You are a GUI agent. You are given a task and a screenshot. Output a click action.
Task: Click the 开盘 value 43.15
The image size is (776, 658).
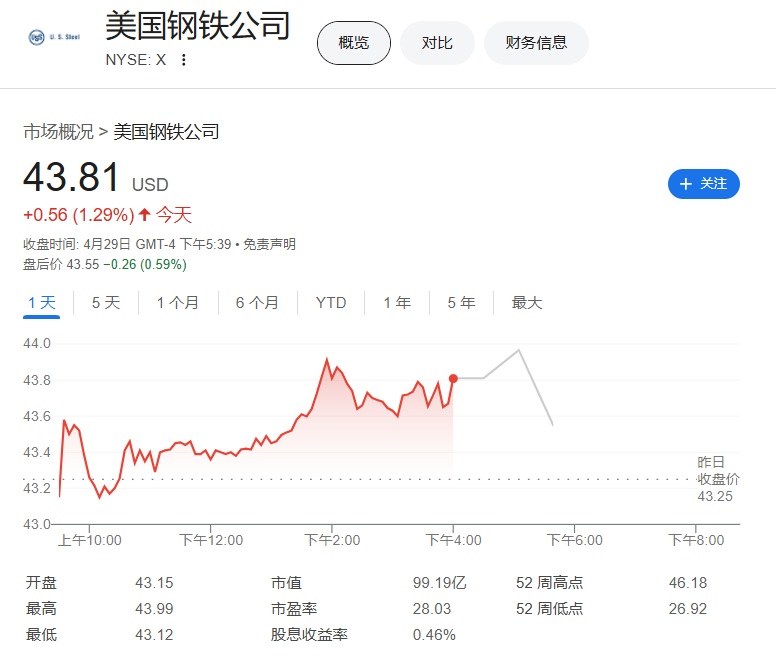click(x=154, y=583)
